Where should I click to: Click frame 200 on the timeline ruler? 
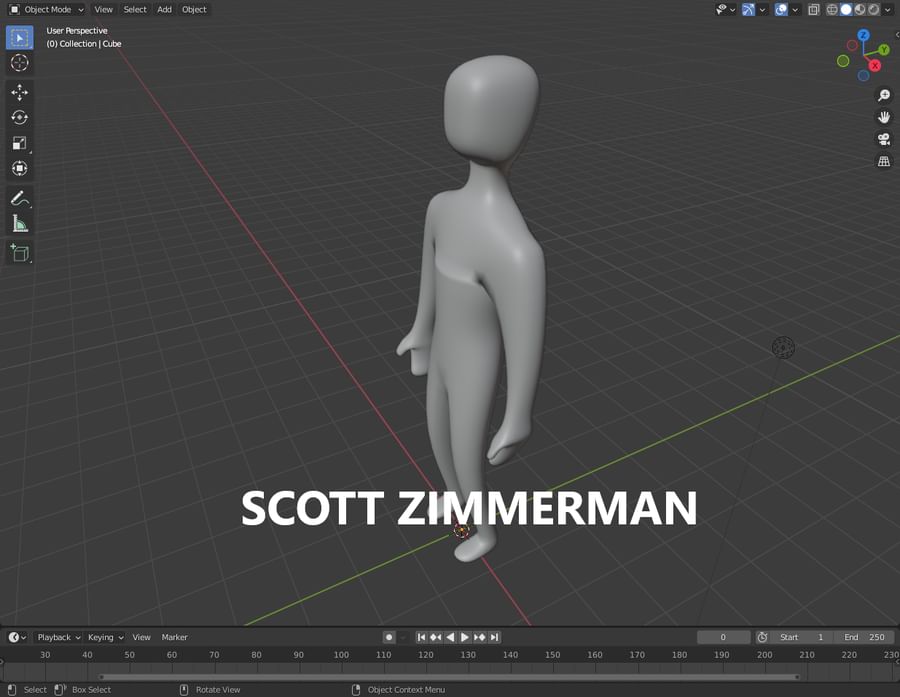tap(765, 655)
